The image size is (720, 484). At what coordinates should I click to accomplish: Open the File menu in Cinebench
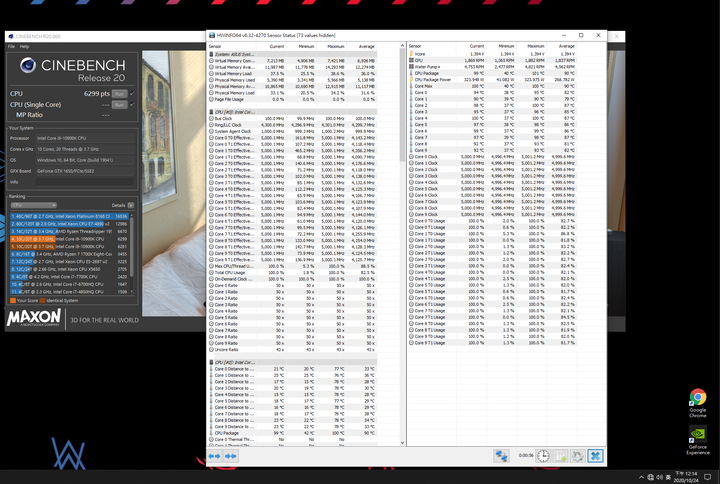pyautogui.click(x=11, y=46)
